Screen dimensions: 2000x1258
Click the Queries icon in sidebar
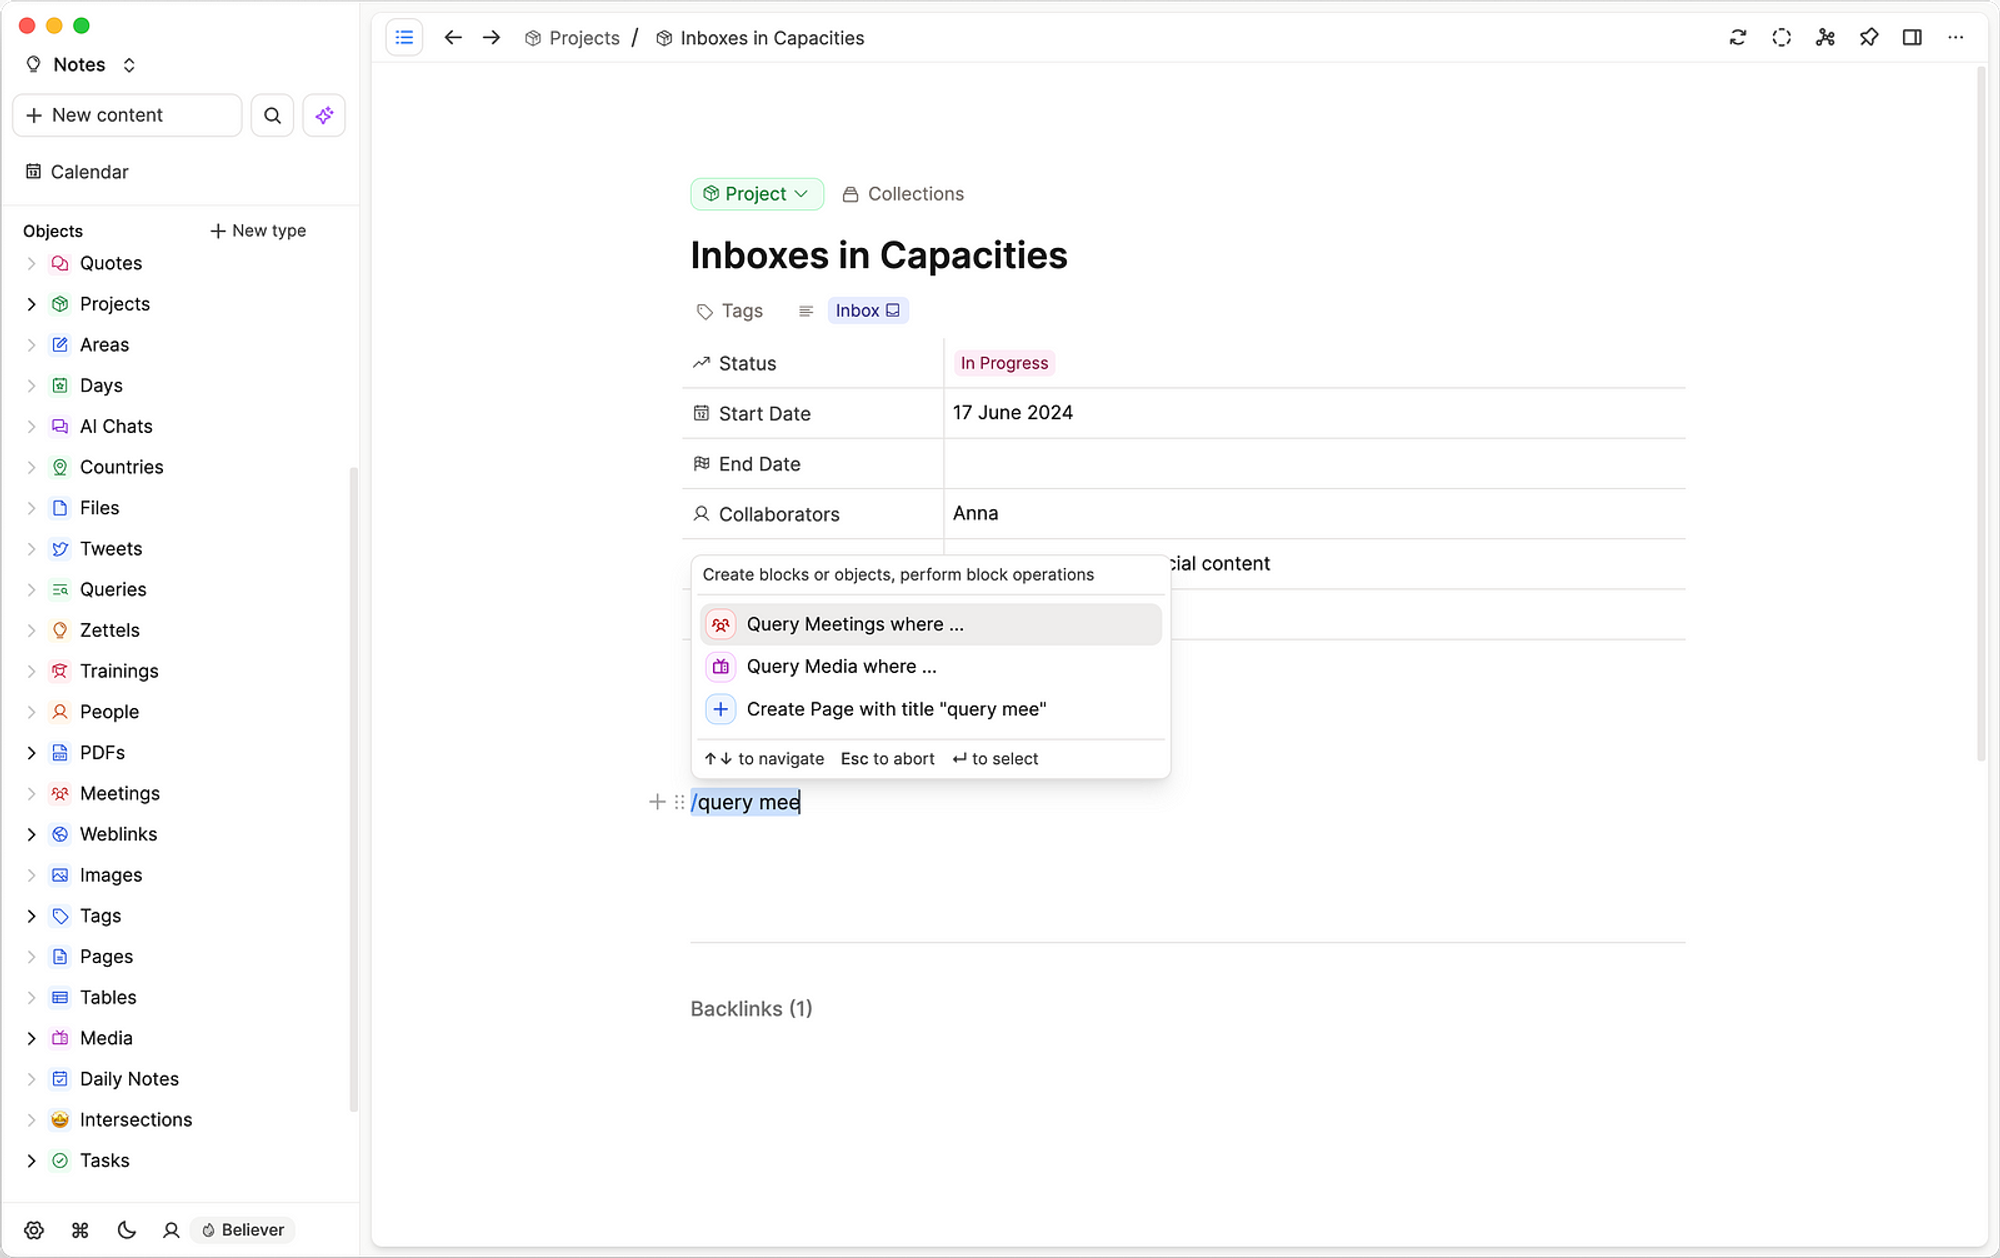click(x=59, y=588)
